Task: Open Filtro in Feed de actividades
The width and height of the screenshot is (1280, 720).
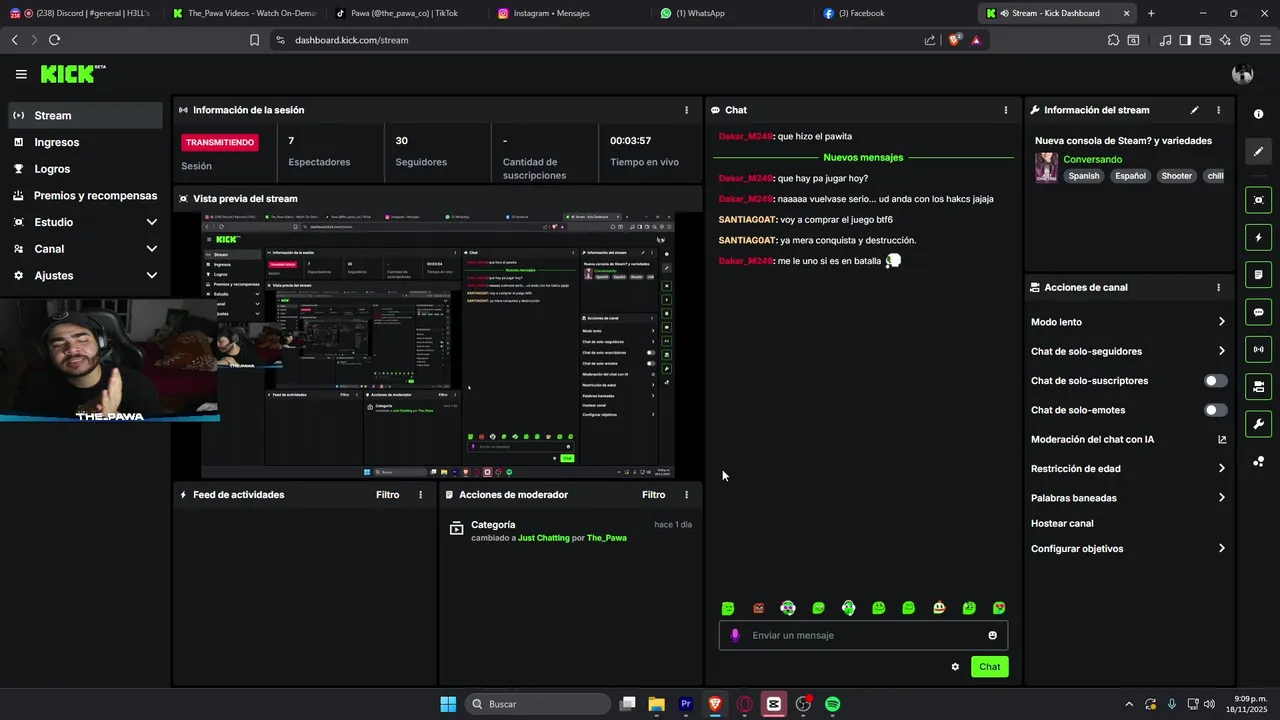Action: [387, 495]
